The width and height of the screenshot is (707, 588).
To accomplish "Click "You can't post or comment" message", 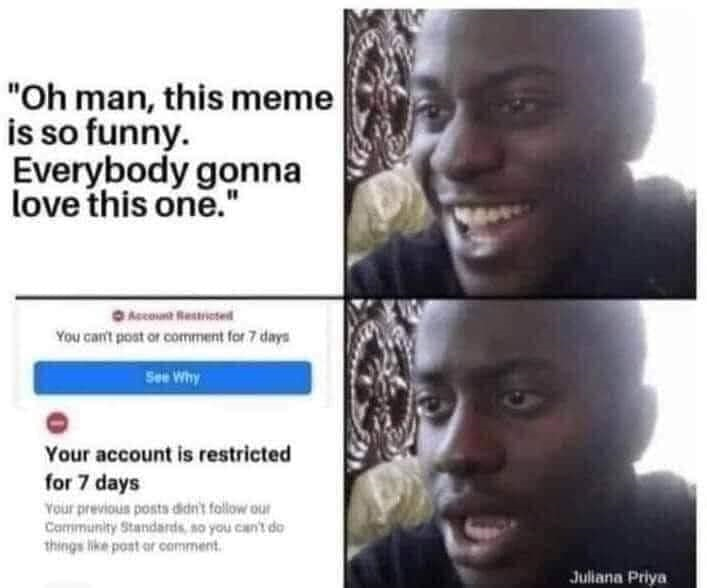I will pos(172,336).
